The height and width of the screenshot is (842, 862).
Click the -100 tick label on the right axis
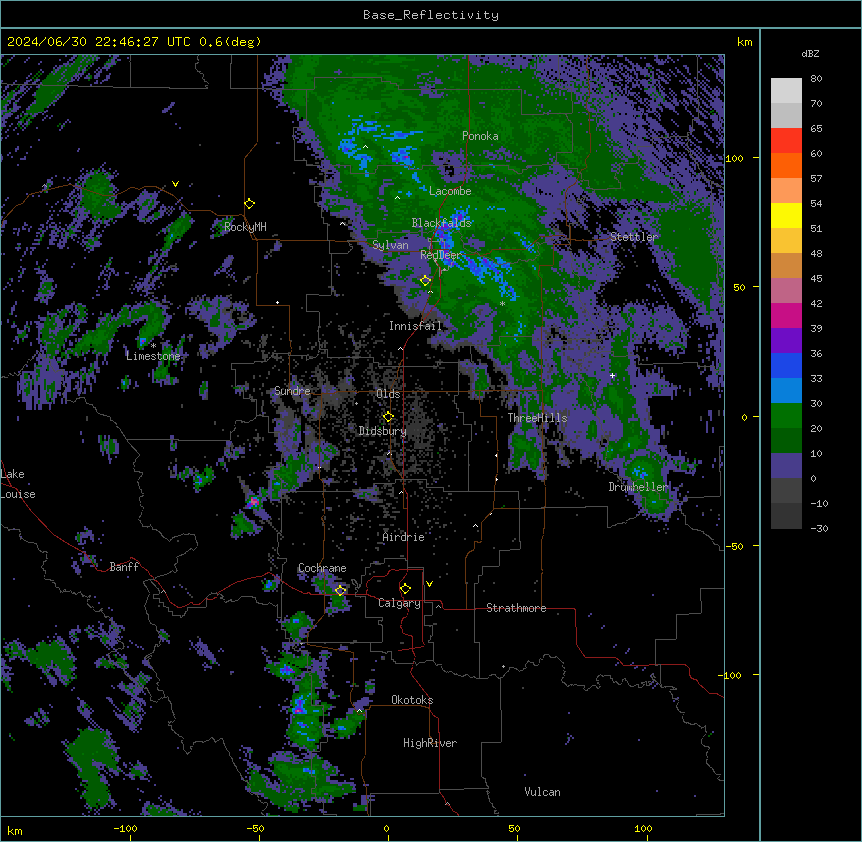731,675
